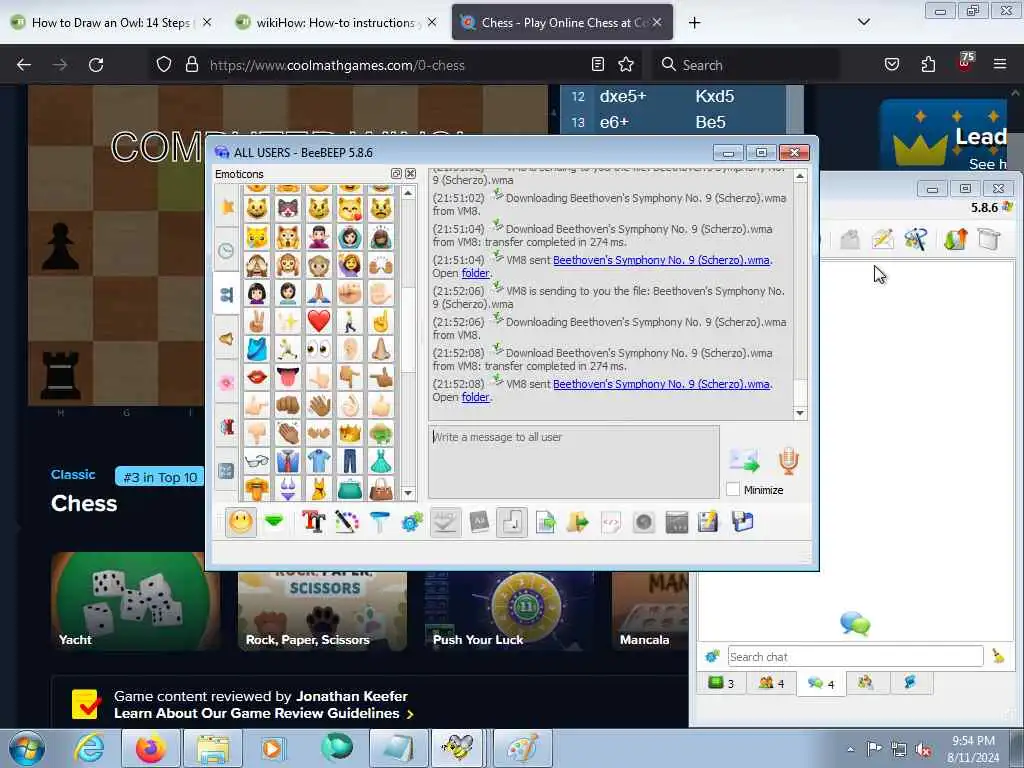This screenshot has width=1024, height=768.
Task: Switch to green tab showing 3
Action: (722, 683)
